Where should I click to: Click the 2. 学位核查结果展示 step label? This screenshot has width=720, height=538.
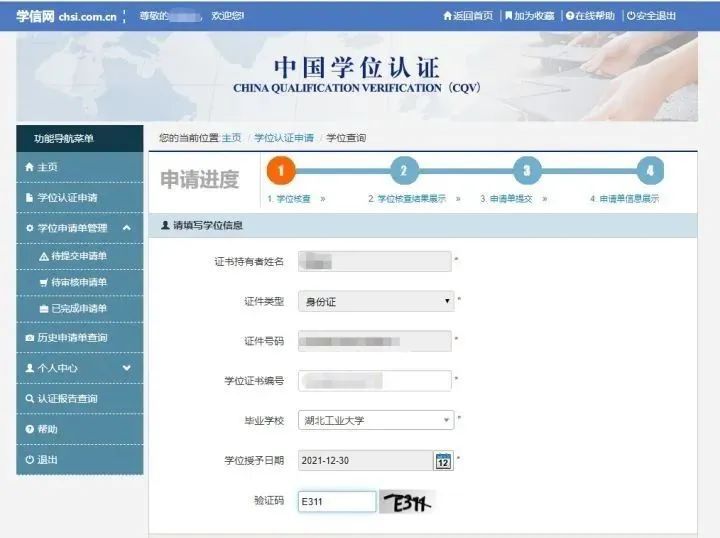pos(407,199)
